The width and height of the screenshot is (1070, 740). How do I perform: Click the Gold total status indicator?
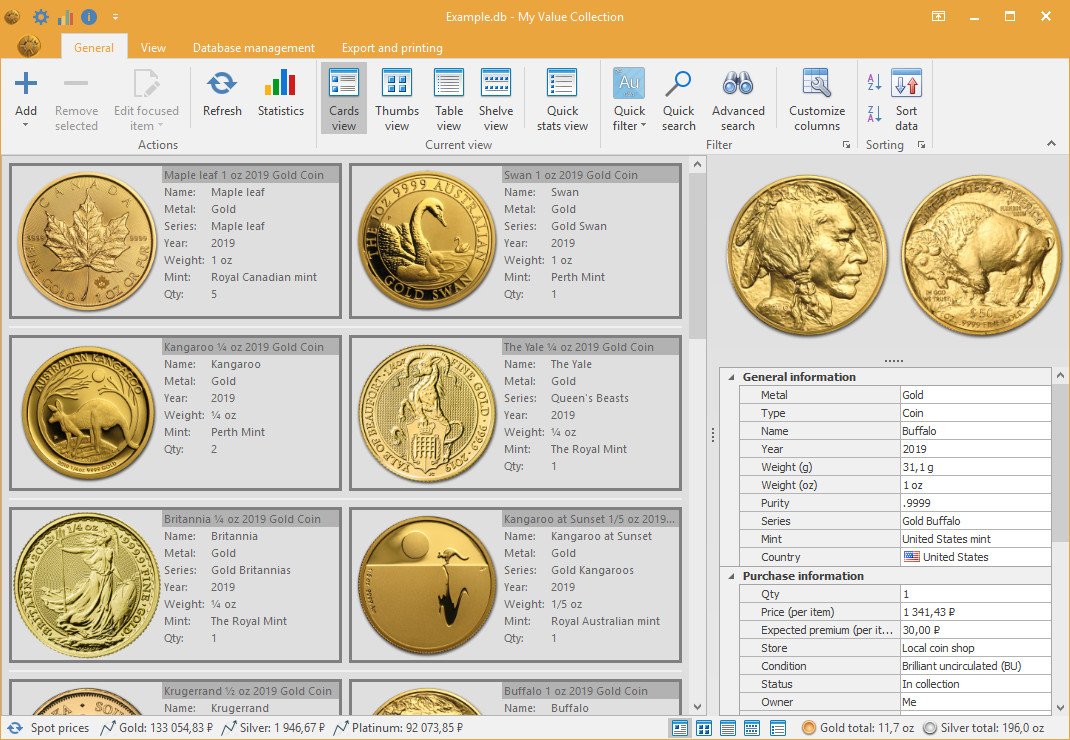(x=858, y=728)
